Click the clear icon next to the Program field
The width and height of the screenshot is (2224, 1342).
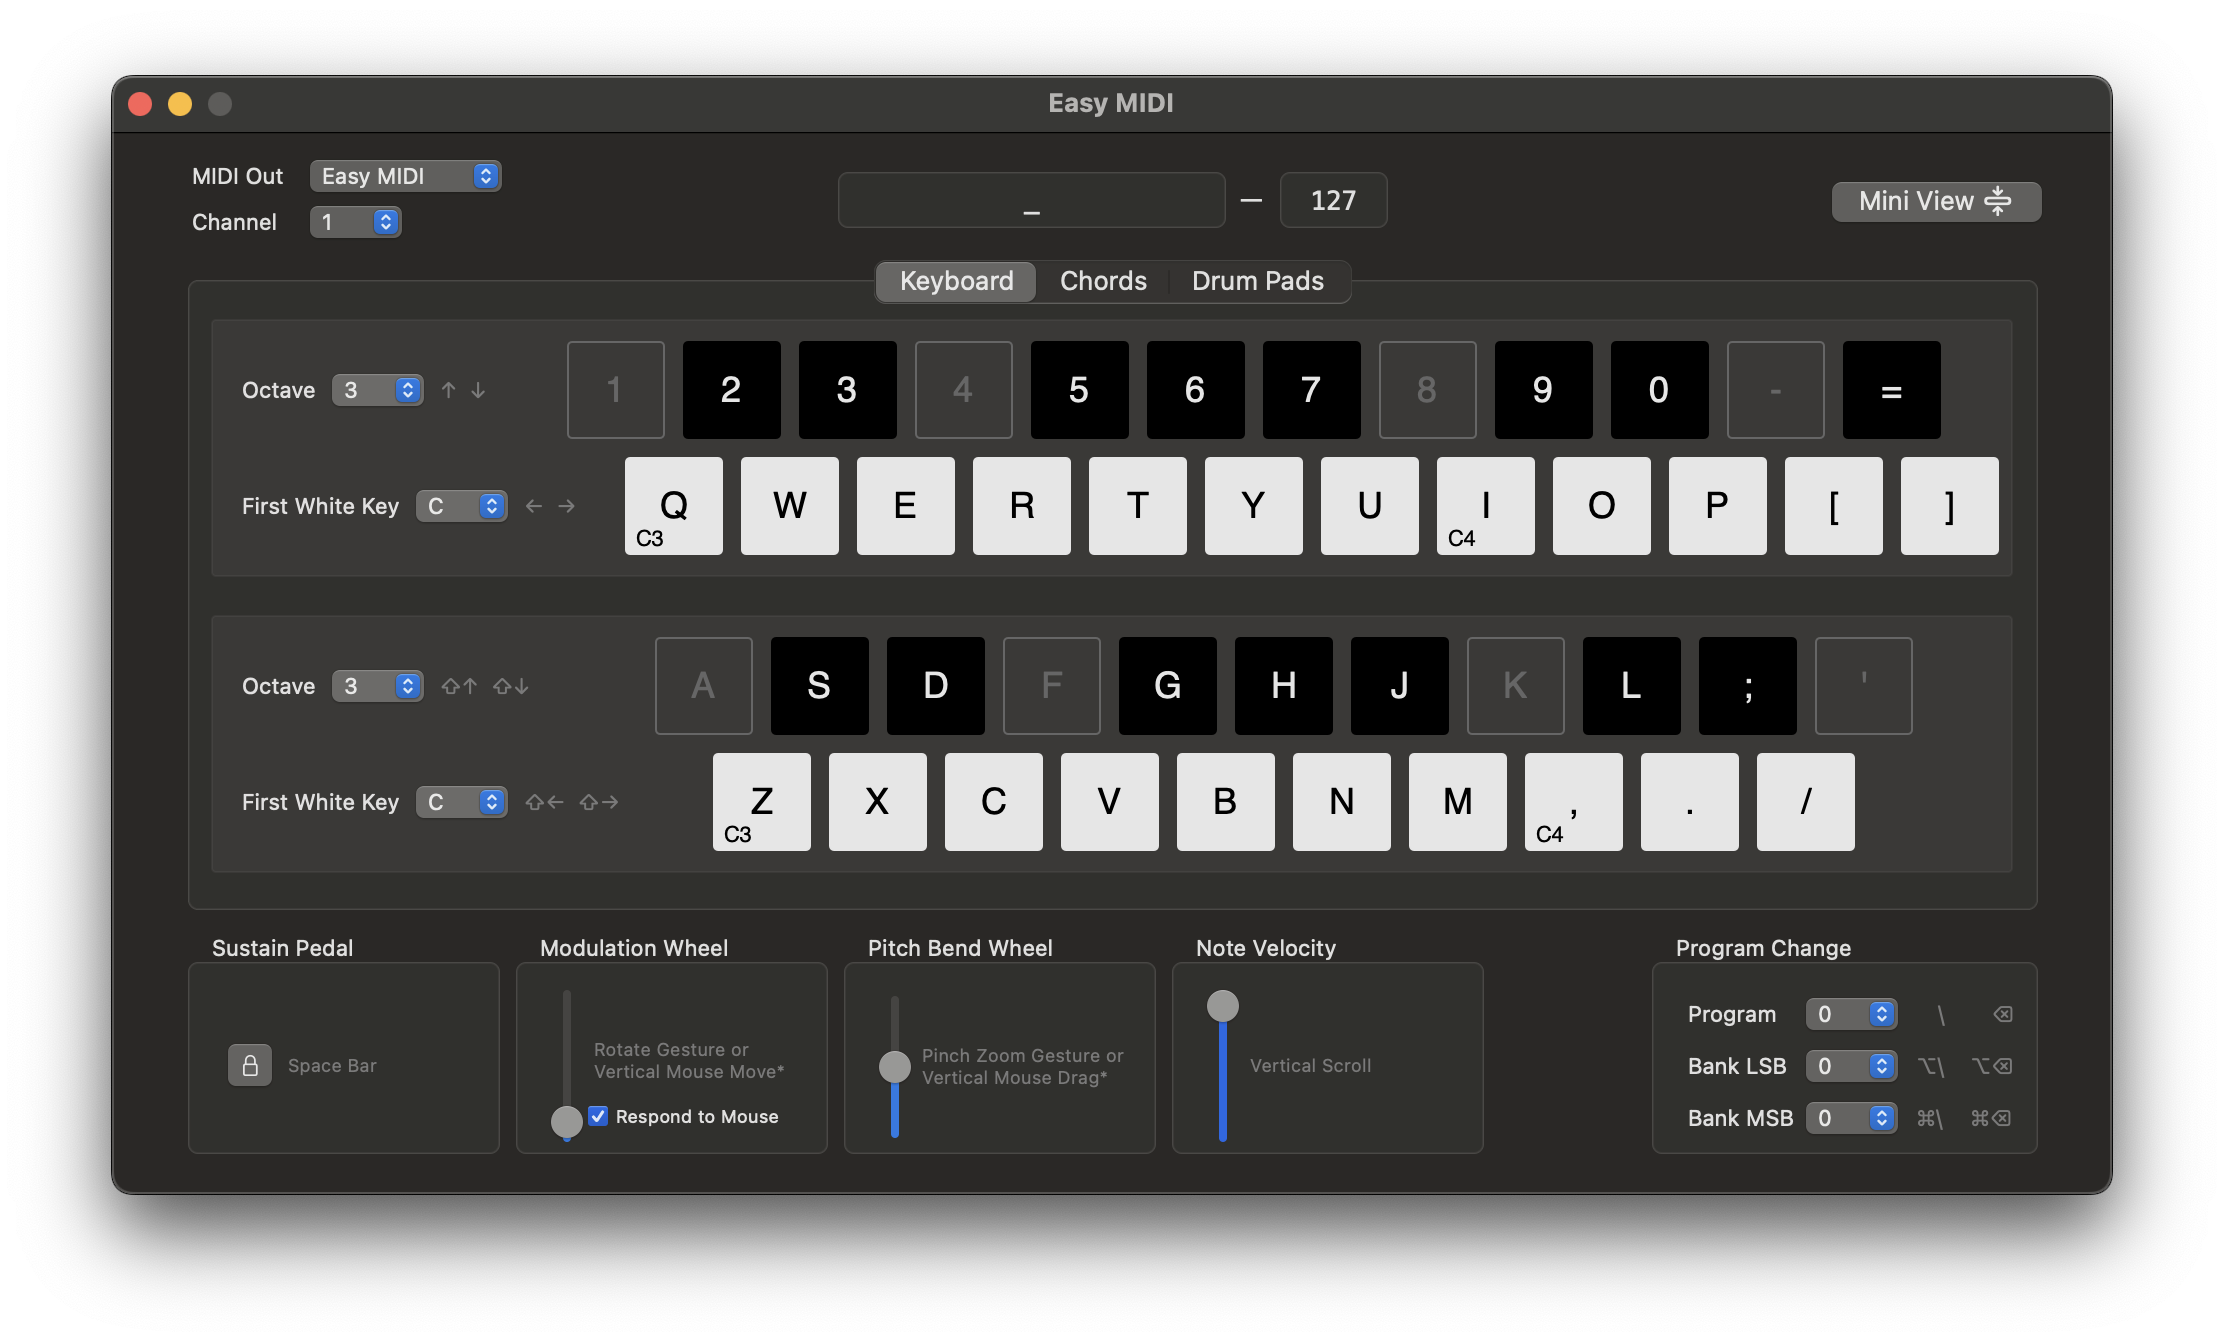2003,1013
